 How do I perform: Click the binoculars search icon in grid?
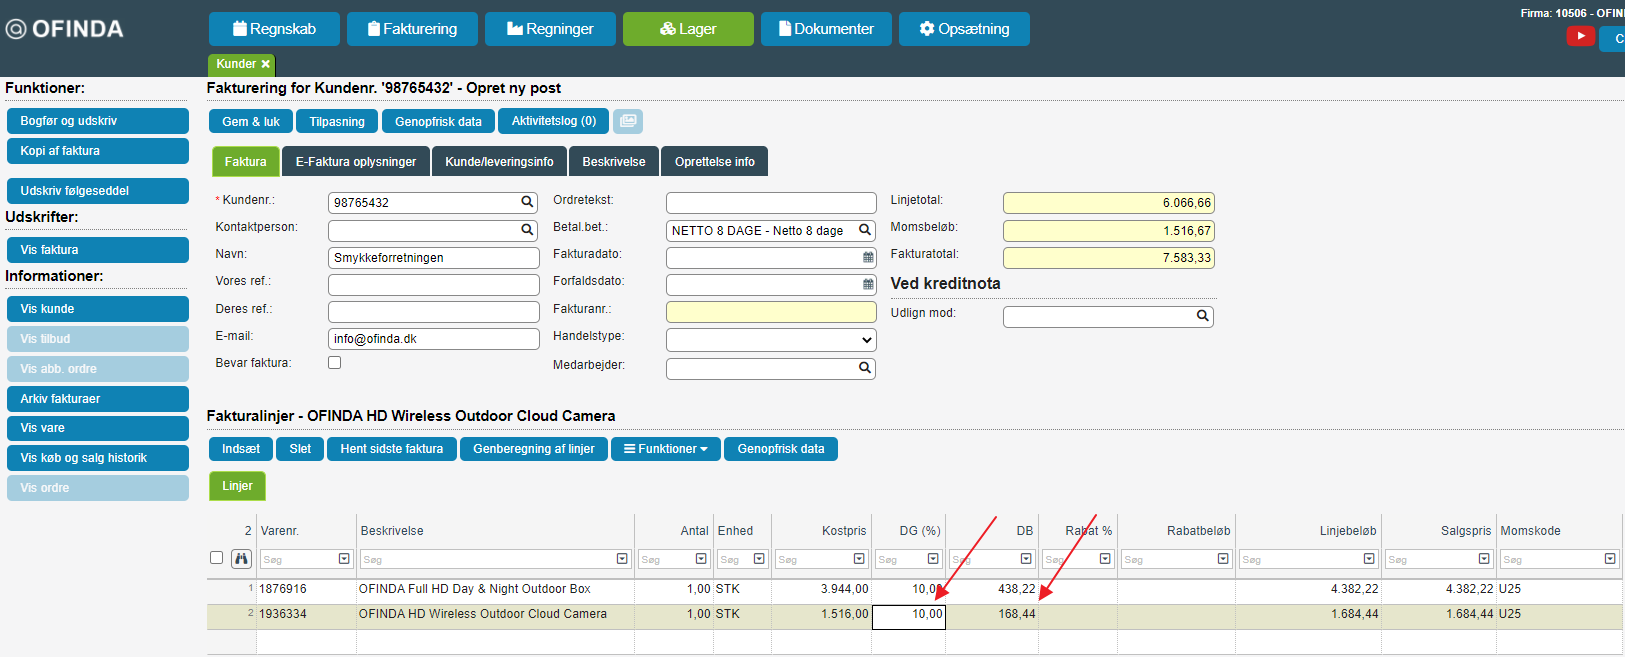coord(241,559)
